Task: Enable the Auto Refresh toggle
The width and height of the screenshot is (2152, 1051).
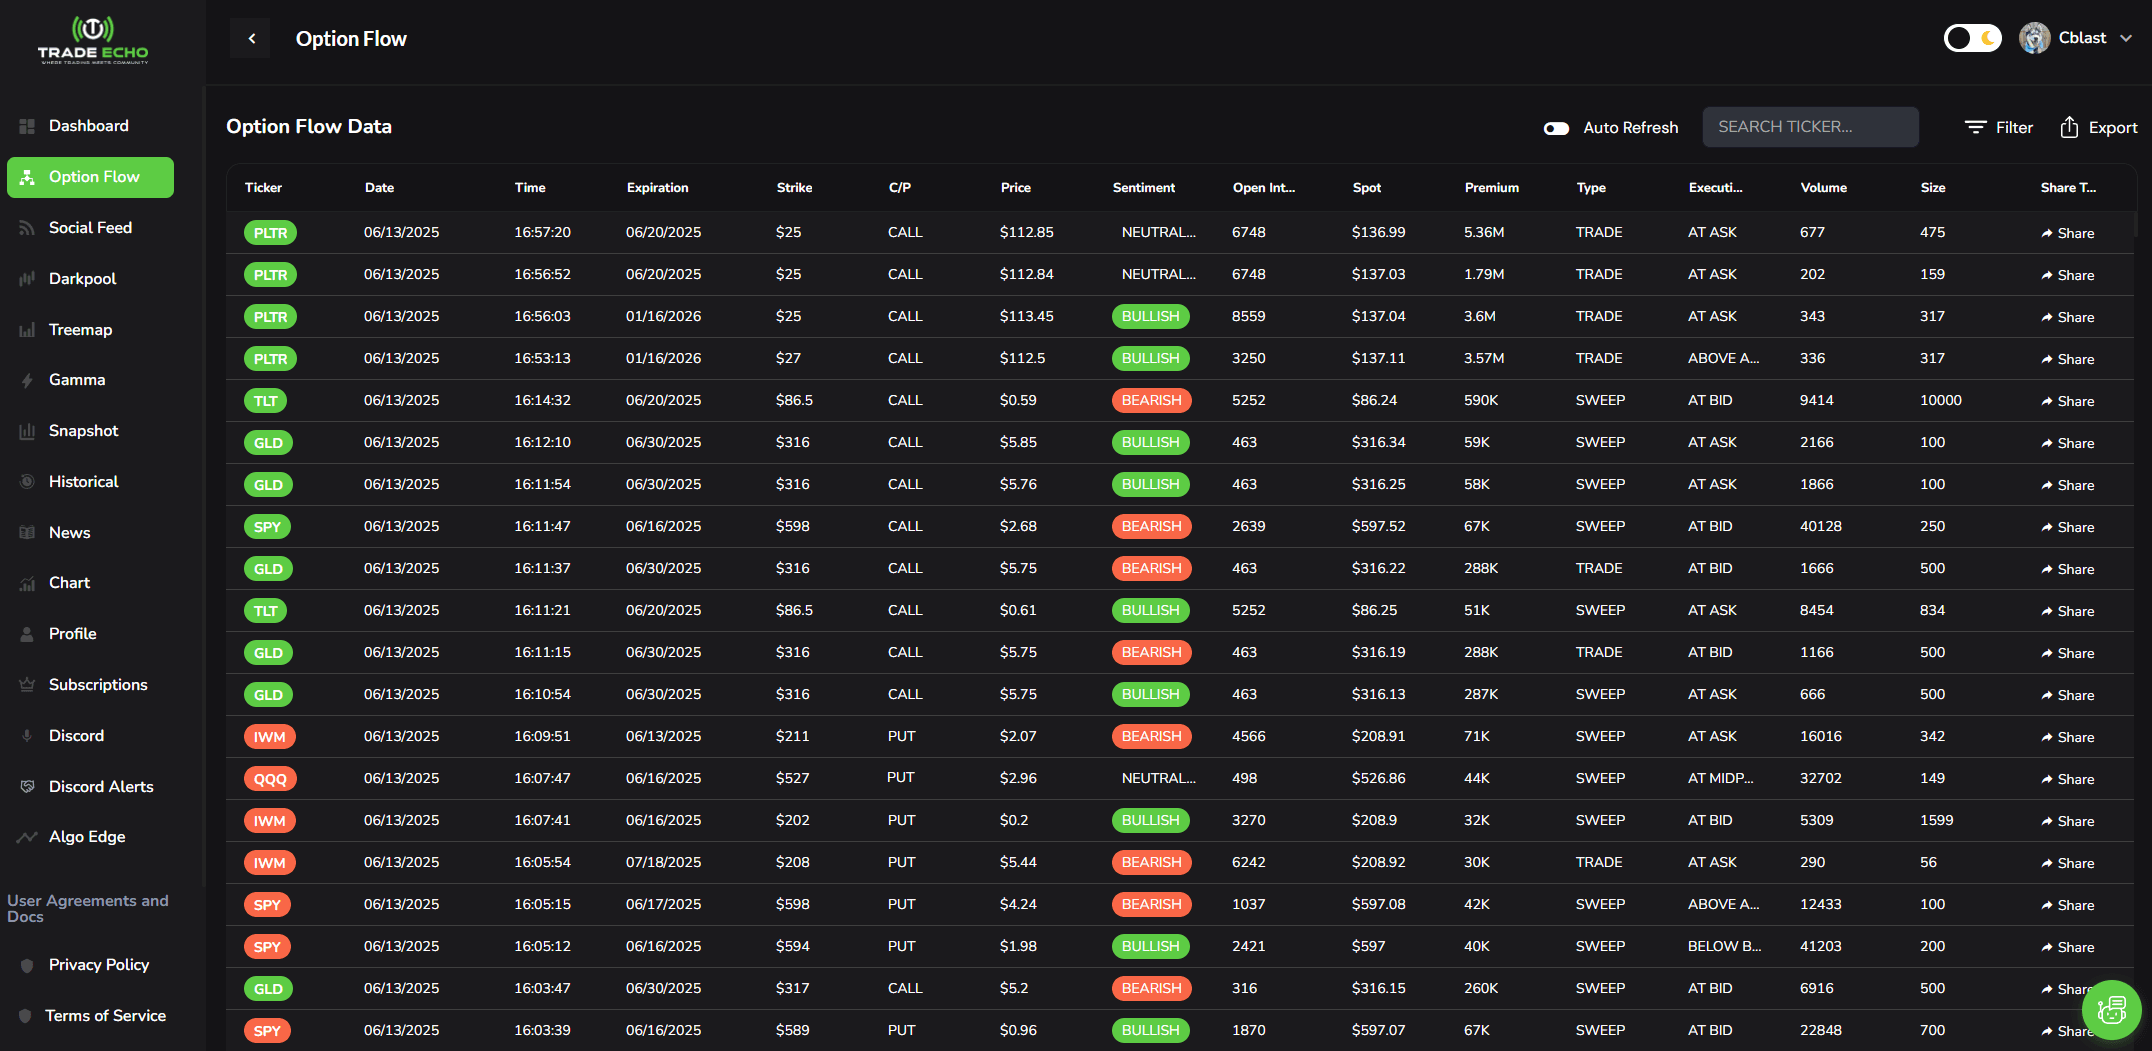Action: pos(1556,128)
